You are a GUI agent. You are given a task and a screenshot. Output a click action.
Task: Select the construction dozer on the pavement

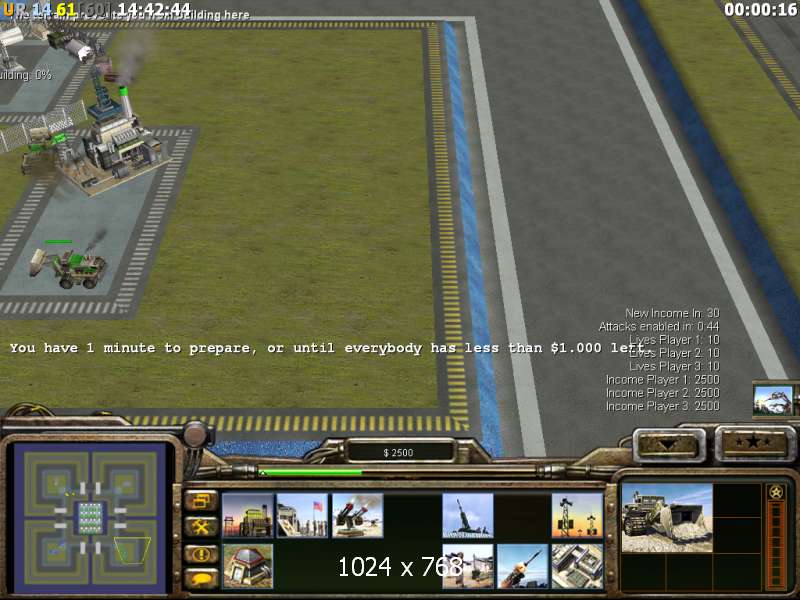click(69, 267)
